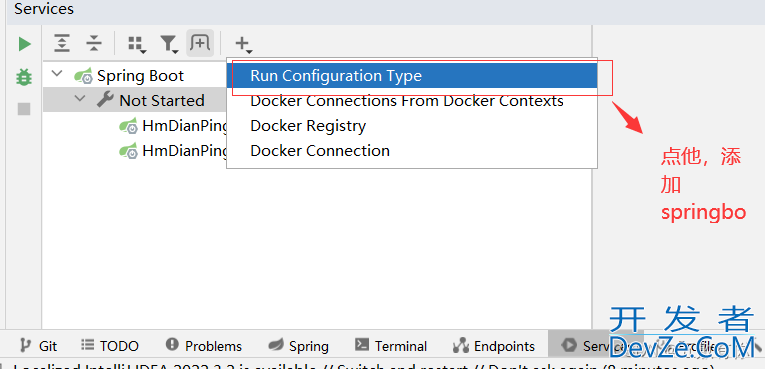Open the Filter funnel dropdown
765x369 pixels.
(169, 44)
